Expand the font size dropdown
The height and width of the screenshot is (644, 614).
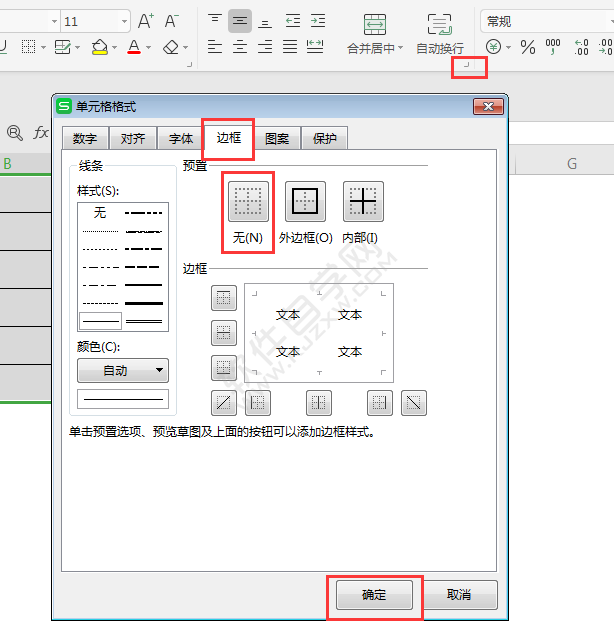pos(122,21)
